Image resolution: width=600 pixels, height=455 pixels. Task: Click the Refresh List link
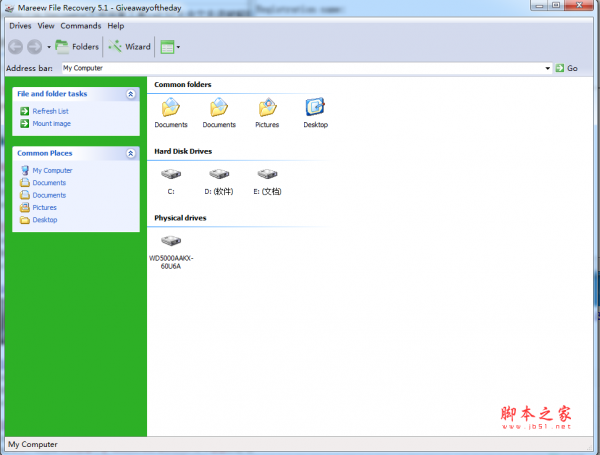click(51, 111)
